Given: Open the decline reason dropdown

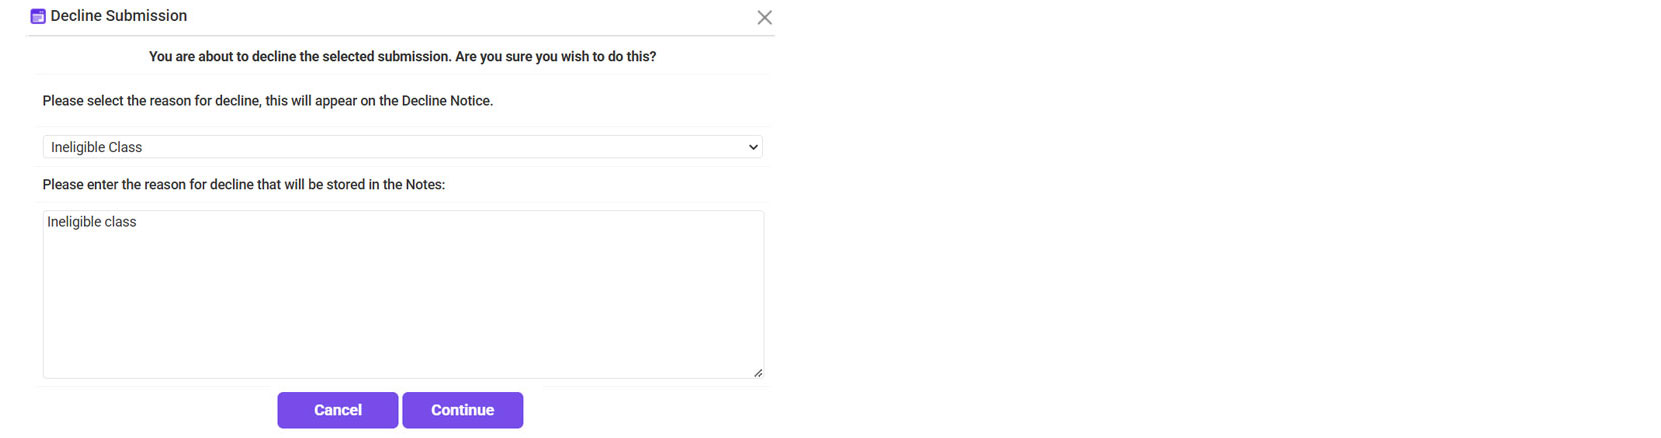Looking at the screenshot, I should click(402, 147).
